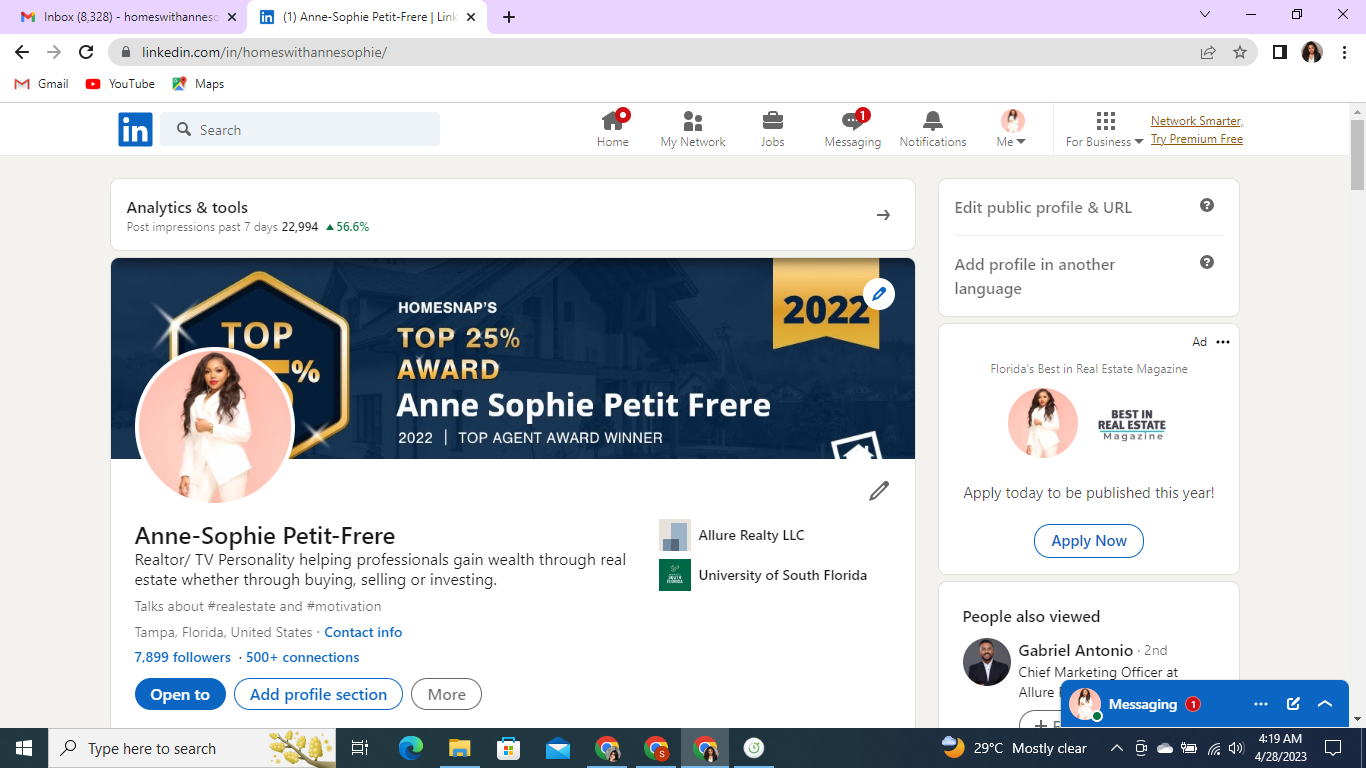Click the Chrome profile avatar in toolbar
The height and width of the screenshot is (768, 1366).
tap(1312, 52)
